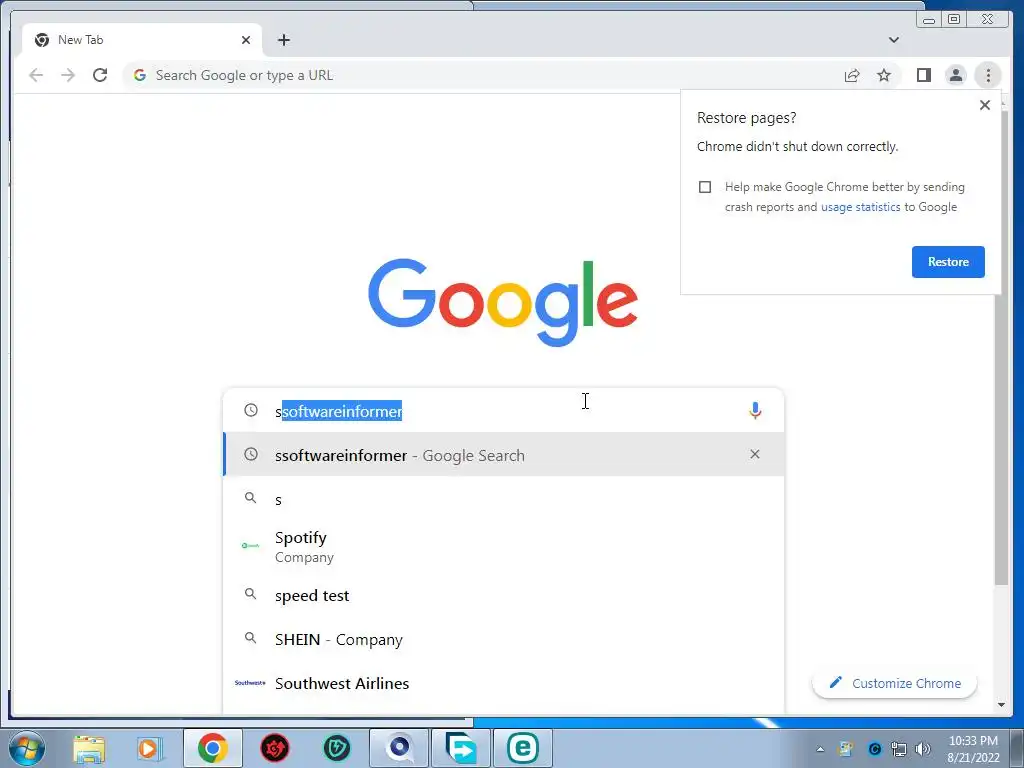Open the red bug taskbar application

tap(275, 748)
